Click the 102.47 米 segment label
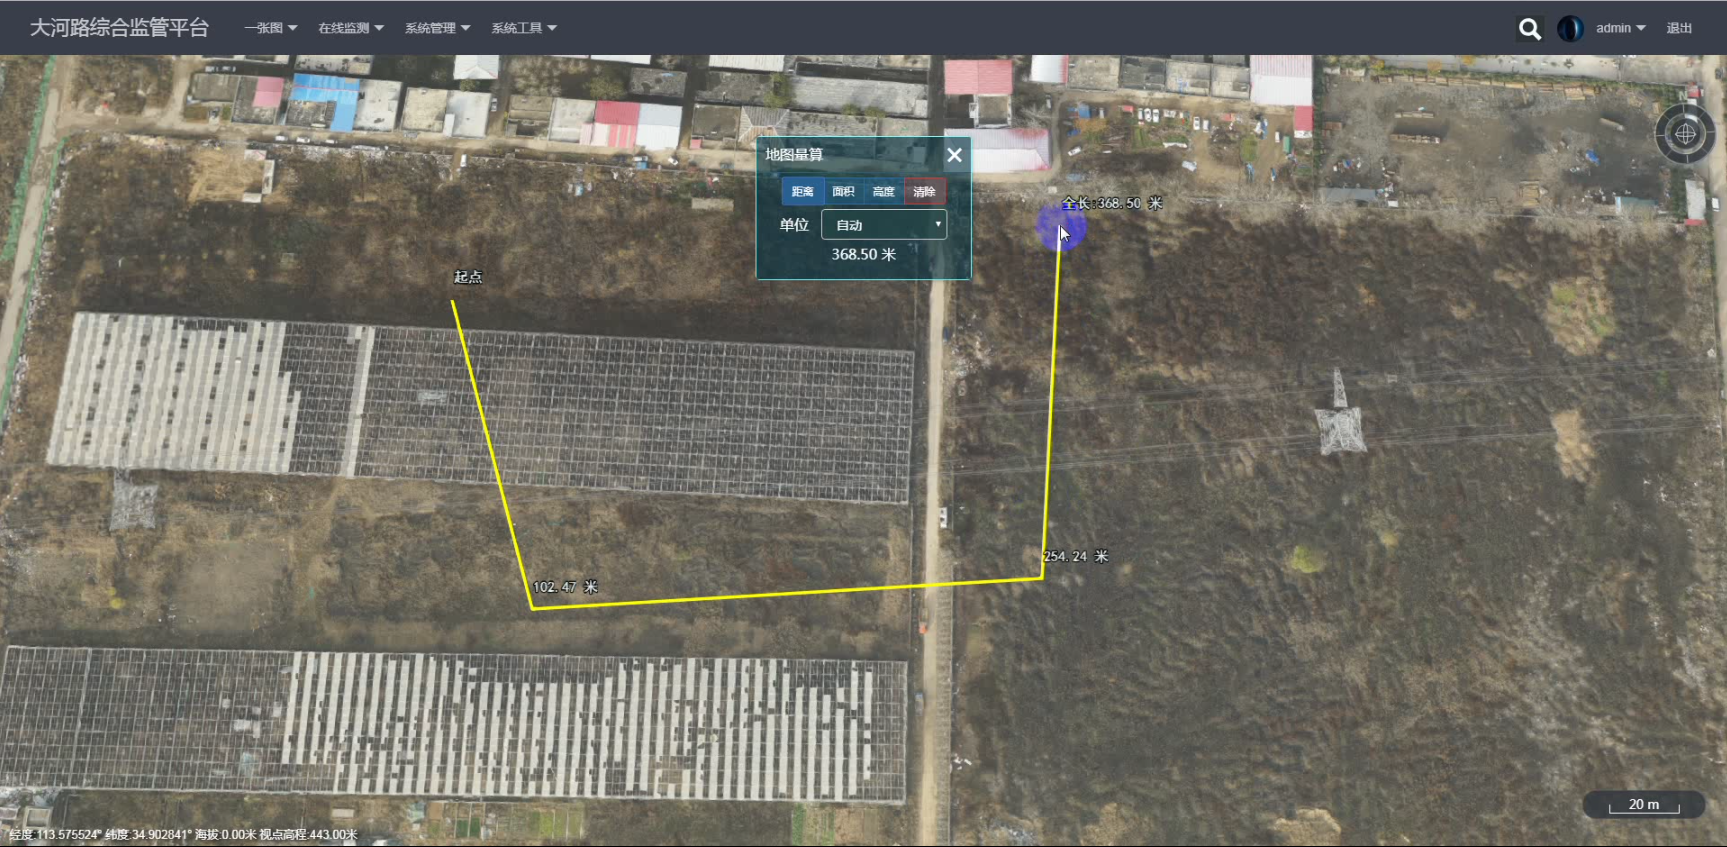1727x847 pixels. (x=565, y=587)
